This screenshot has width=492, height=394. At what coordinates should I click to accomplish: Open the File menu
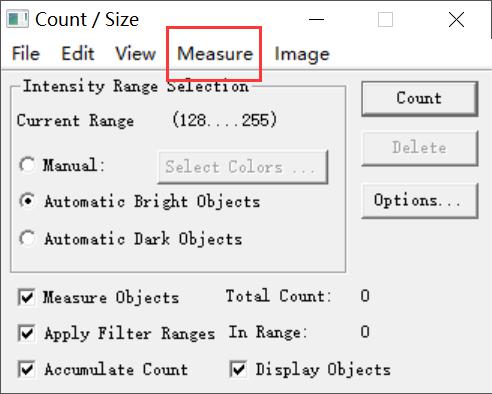click(26, 54)
